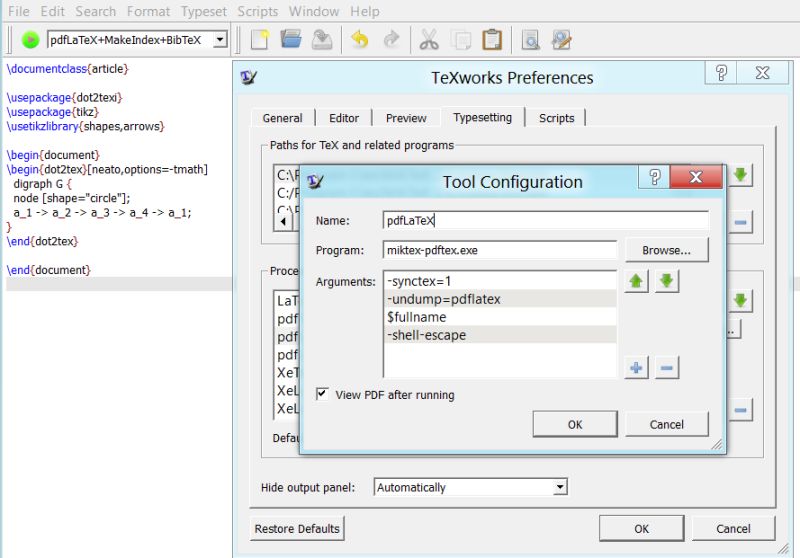Screen dimensions: 800x558
Task: Select the -undump=pdflatex argument
Action: pos(500,299)
